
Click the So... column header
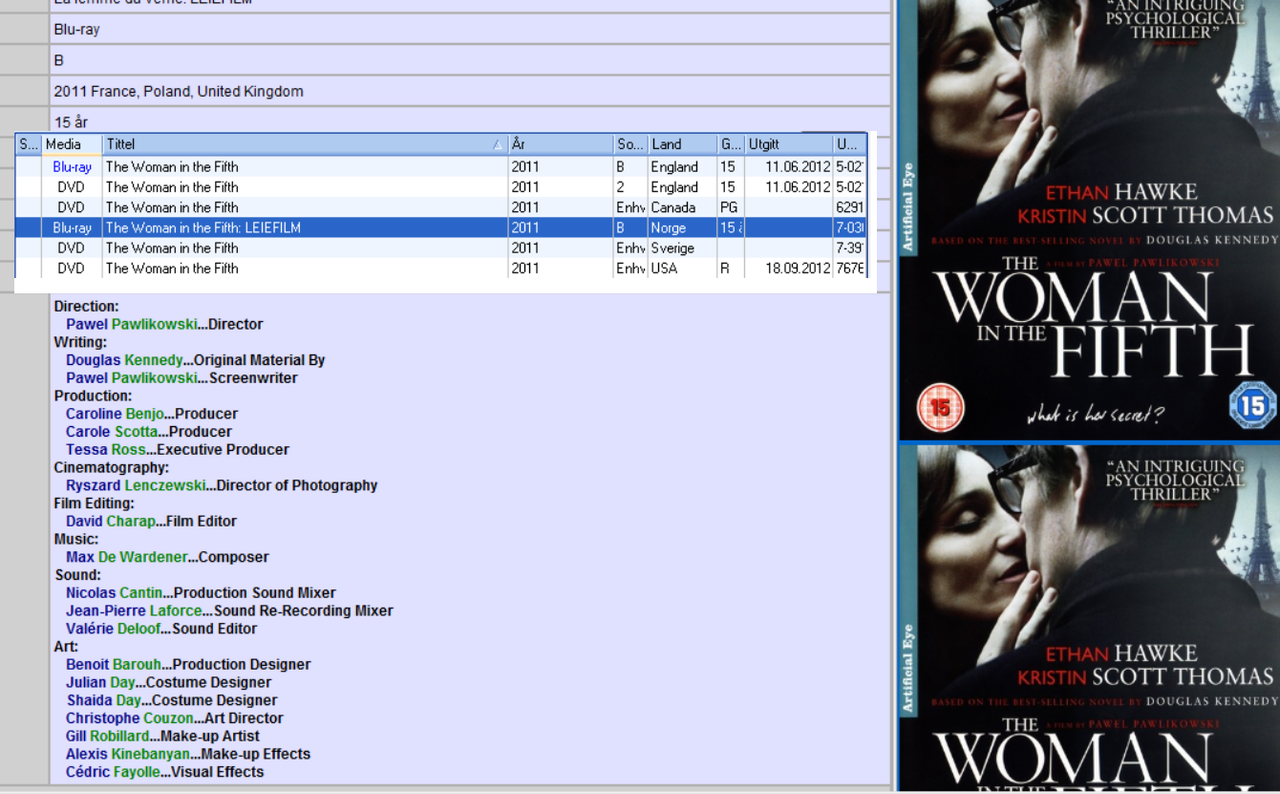[x=631, y=144]
